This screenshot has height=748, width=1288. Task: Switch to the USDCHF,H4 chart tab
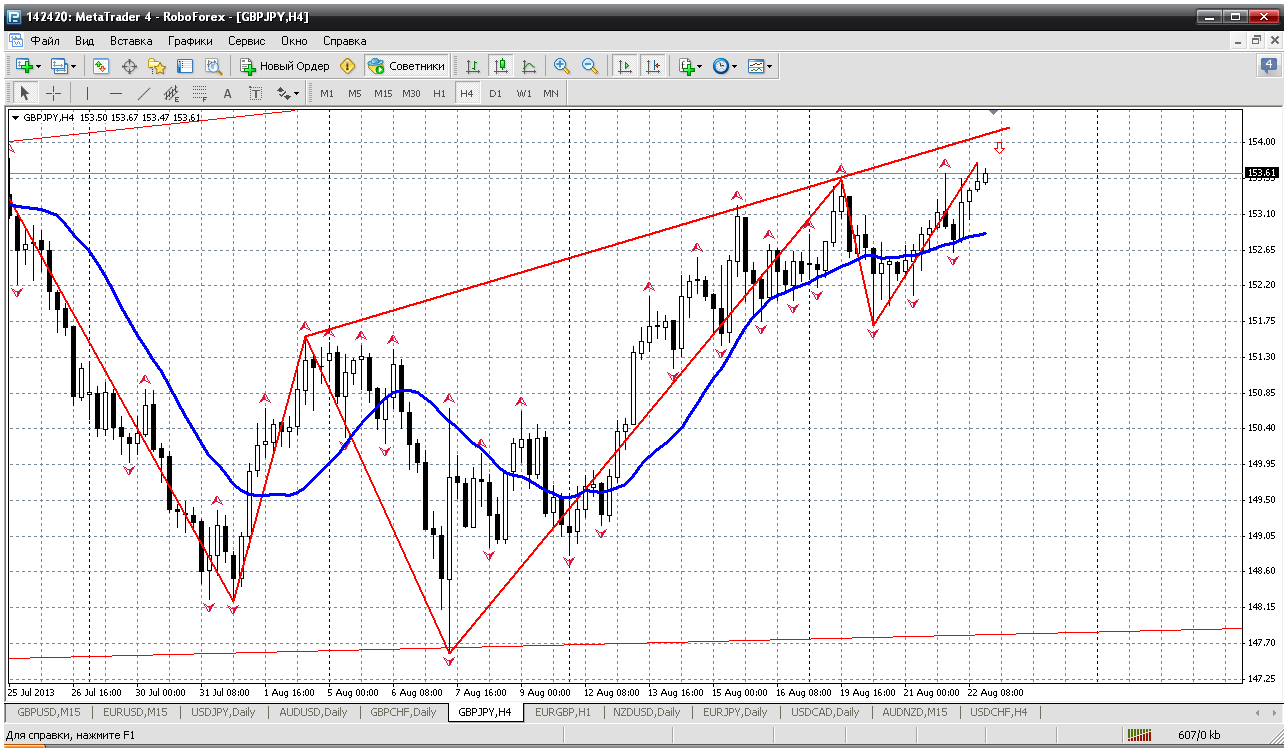999,712
